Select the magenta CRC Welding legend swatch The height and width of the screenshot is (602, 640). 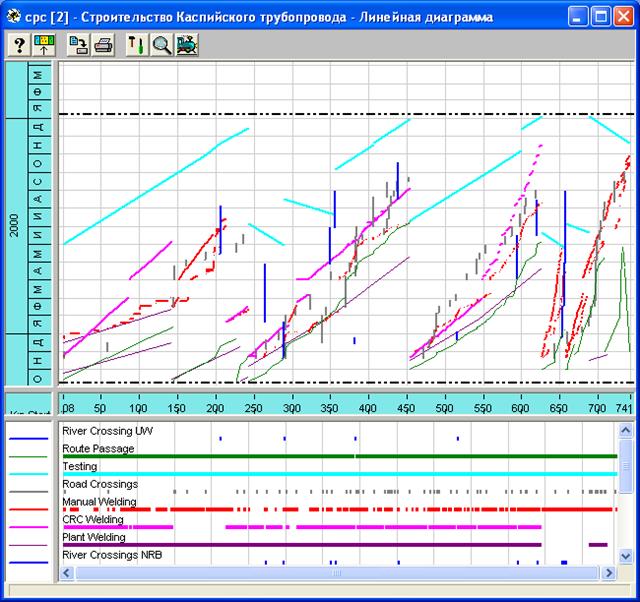click(x=28, y=527)
